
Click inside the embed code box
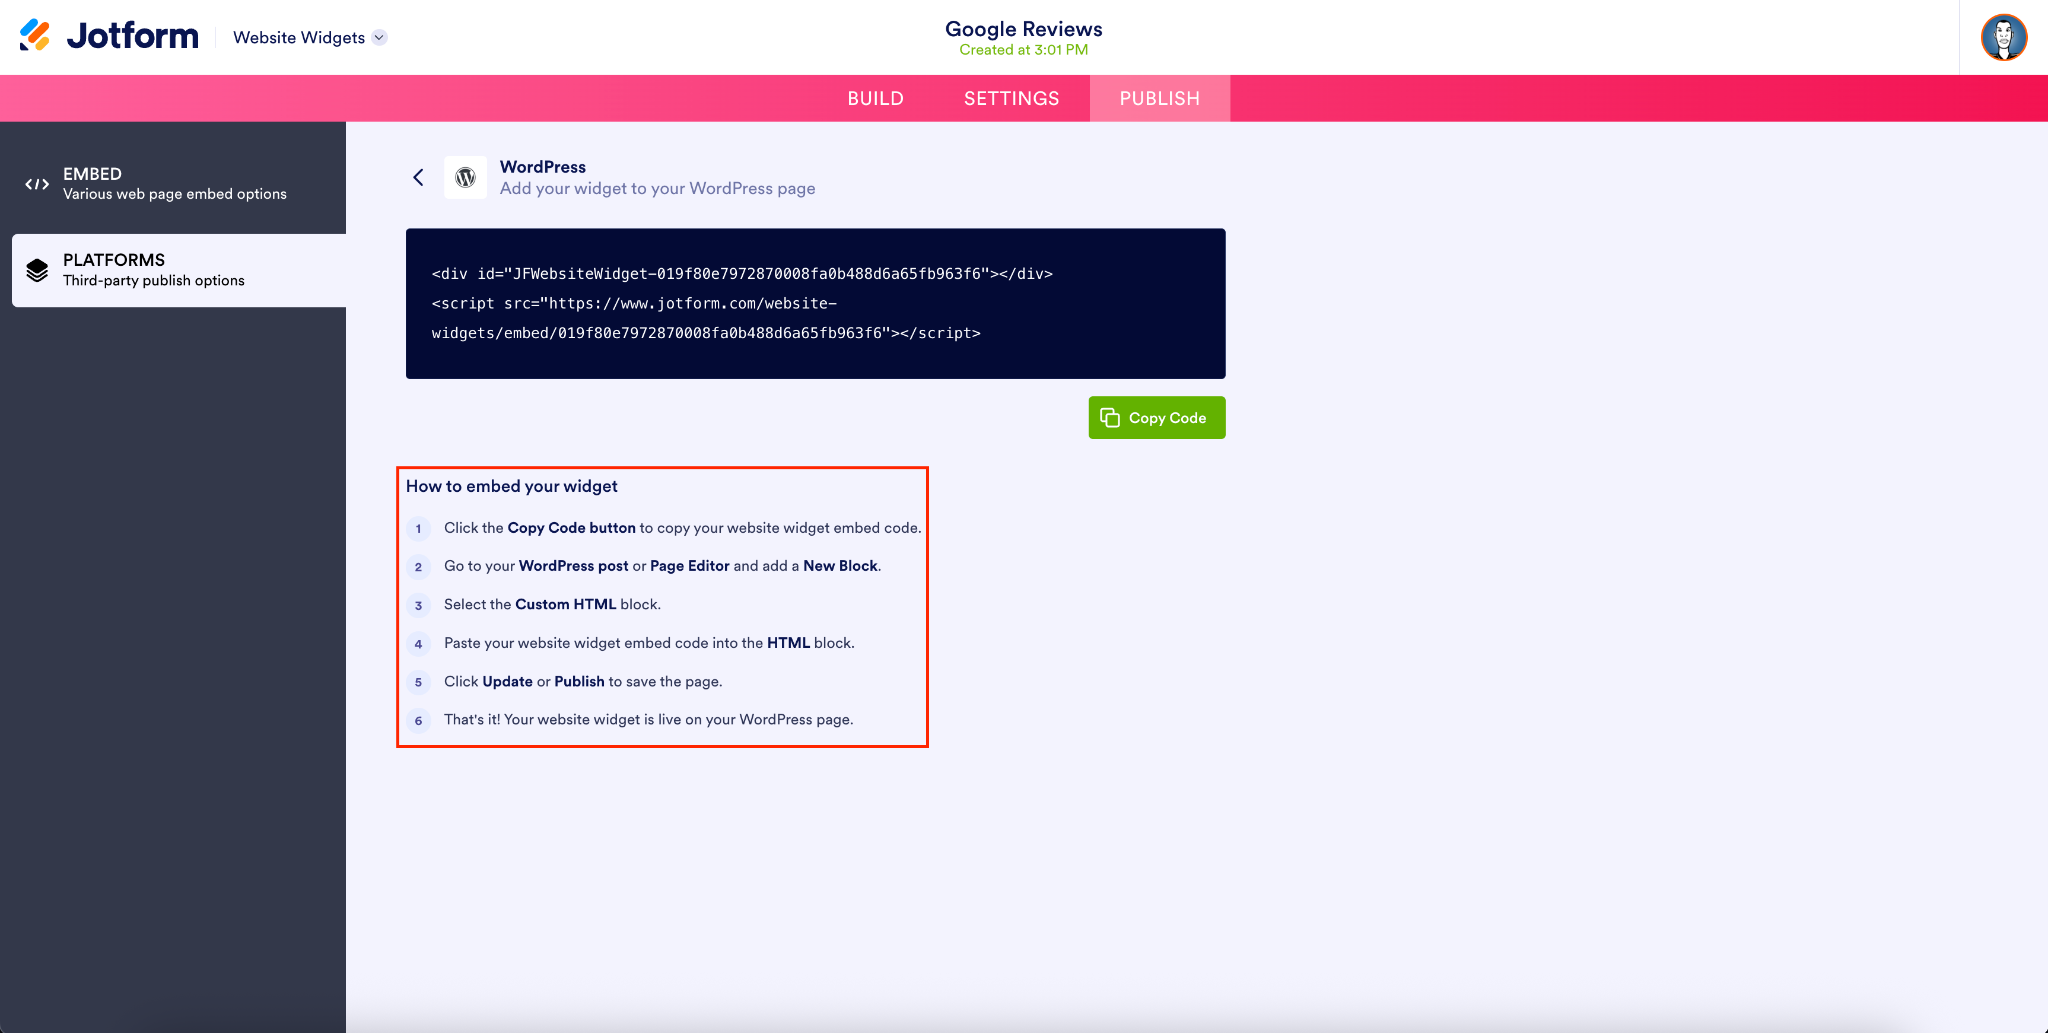tap(815, 303)
